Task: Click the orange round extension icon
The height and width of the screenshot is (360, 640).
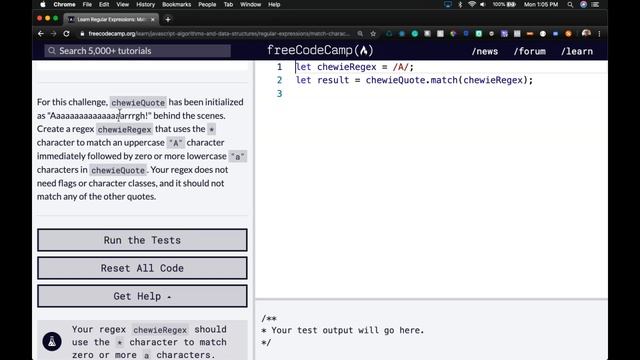Action: (x=568, y=34)
